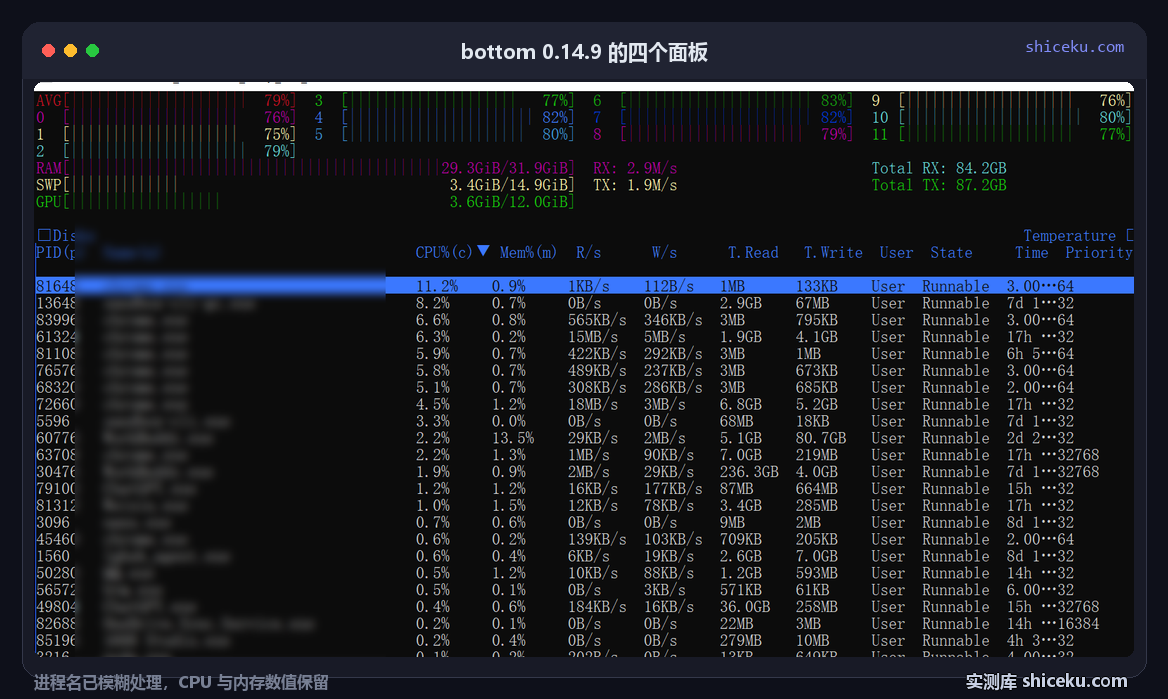The width and height of the screenshot is (1168, 699).
Task: Sort by the Mem%(m) column header
Action: (528, 253)
